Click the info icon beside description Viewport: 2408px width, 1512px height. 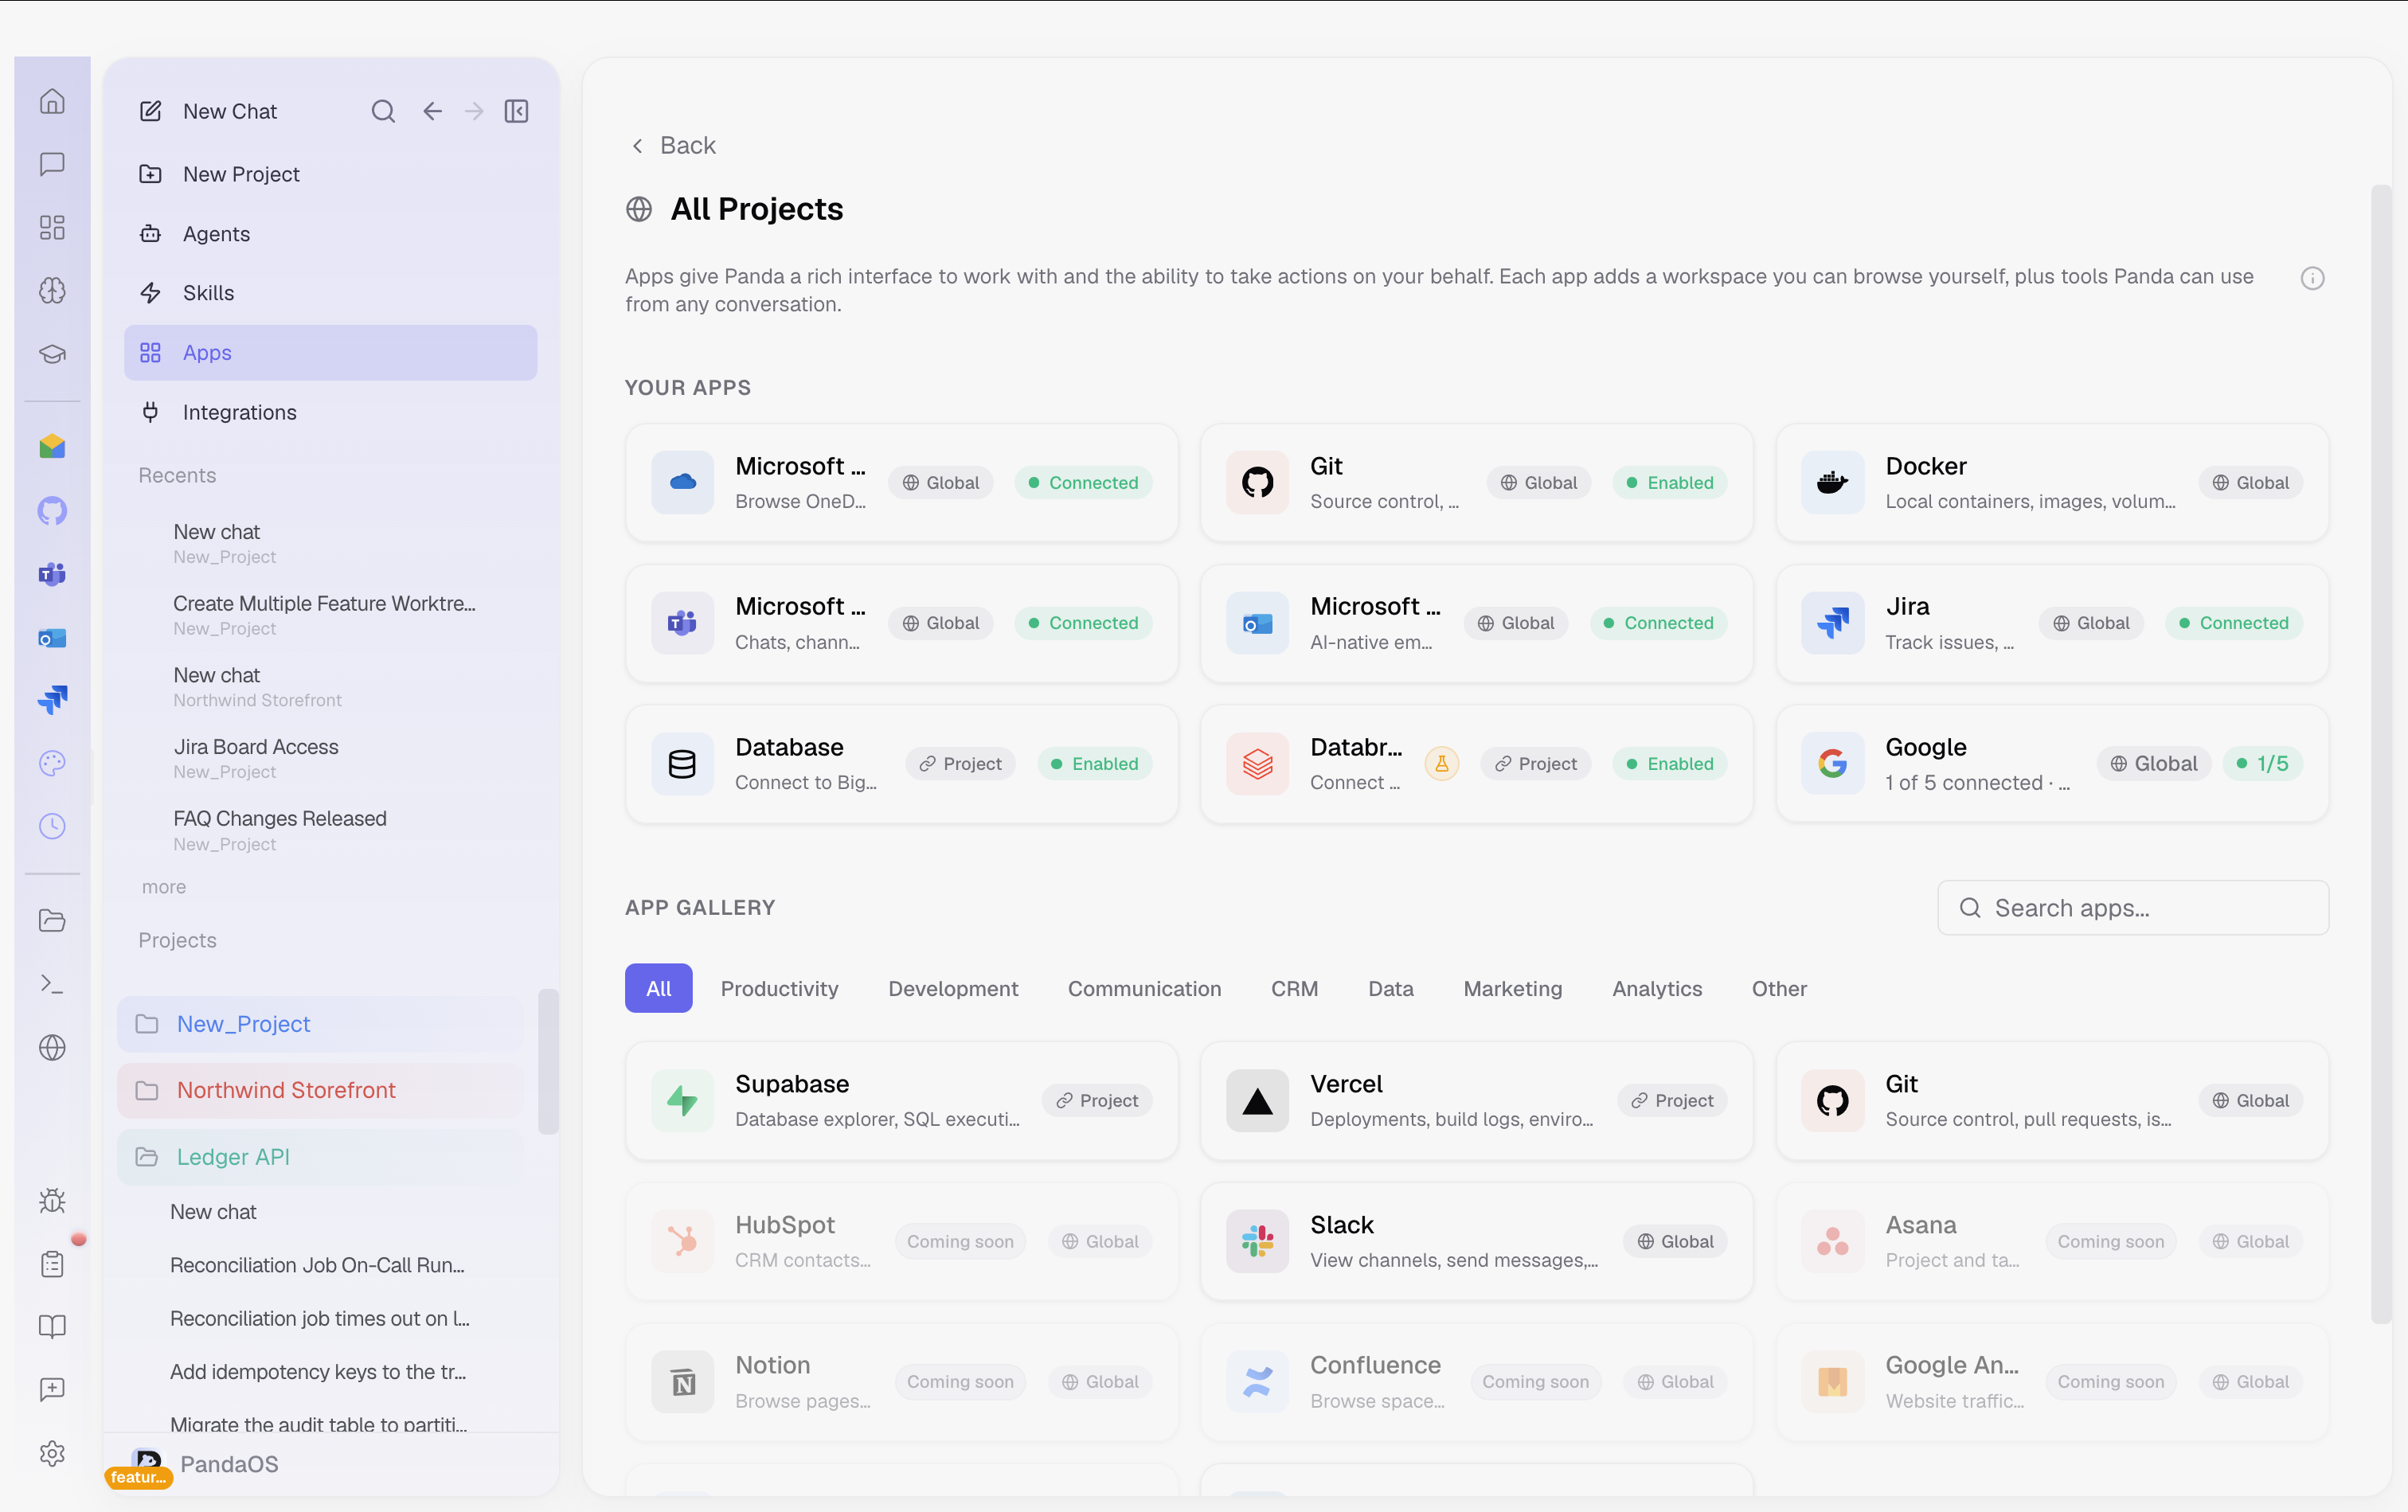2312,278
